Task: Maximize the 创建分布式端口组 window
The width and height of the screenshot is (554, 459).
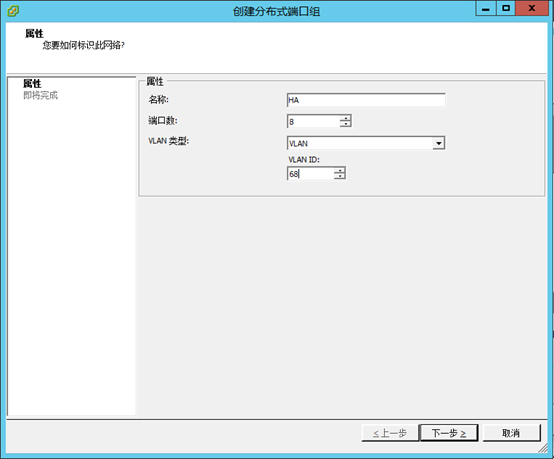Action: pos(506,8)
